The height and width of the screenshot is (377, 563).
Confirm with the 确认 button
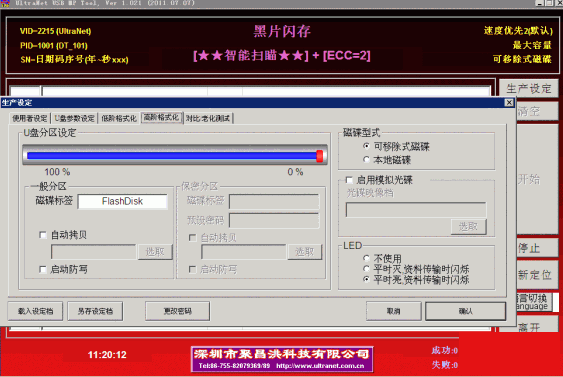(x=466, y=311)
